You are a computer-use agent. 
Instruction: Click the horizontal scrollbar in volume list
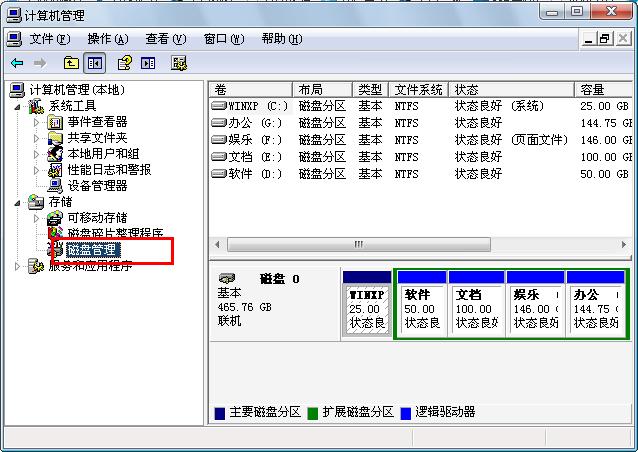pyautogui.click(x=419, y=244)
